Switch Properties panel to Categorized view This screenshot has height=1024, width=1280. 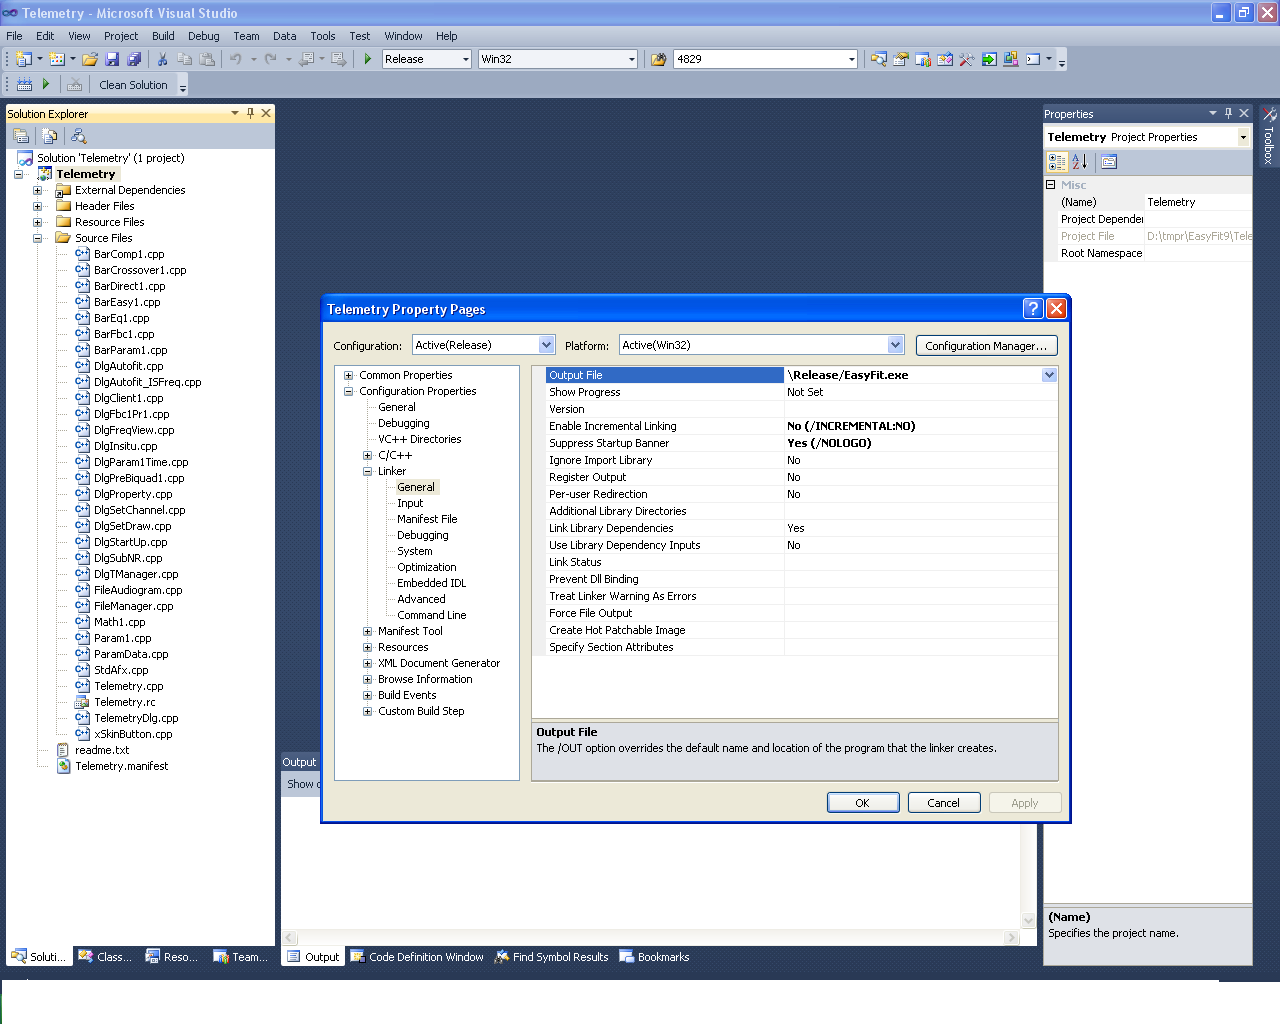click(x=1057, y=161)
